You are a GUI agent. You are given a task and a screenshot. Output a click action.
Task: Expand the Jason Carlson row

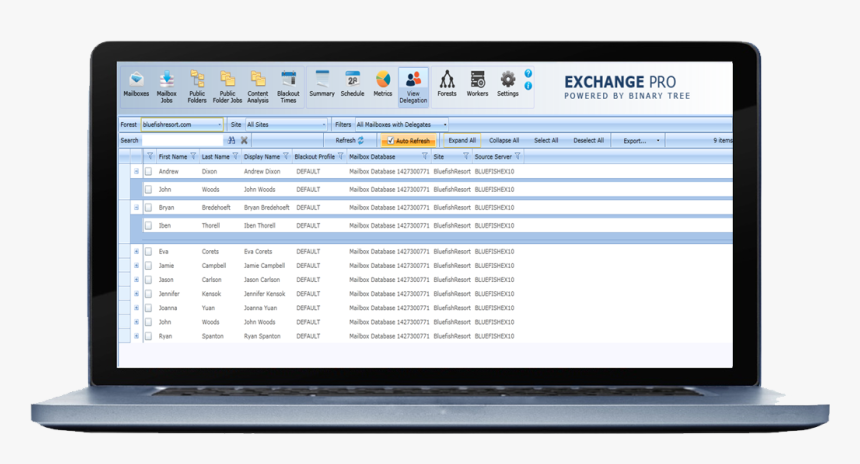pos(136,280)
